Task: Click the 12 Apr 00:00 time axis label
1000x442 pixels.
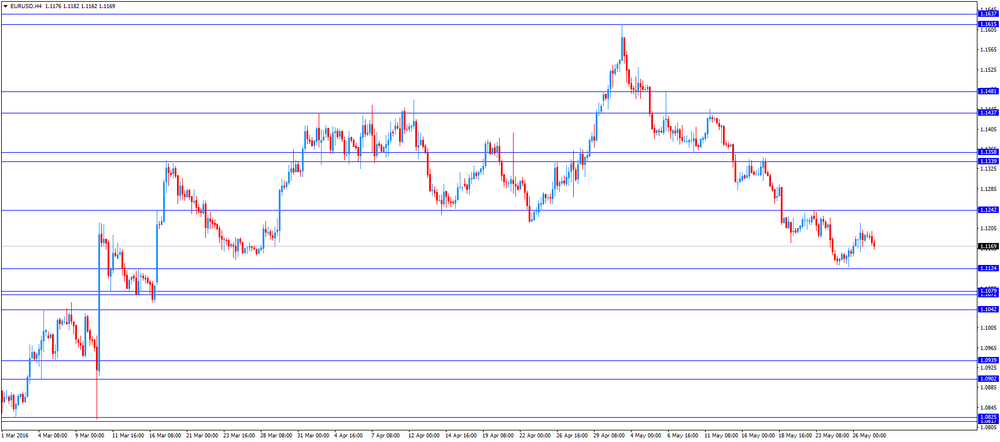Action: 424,436
